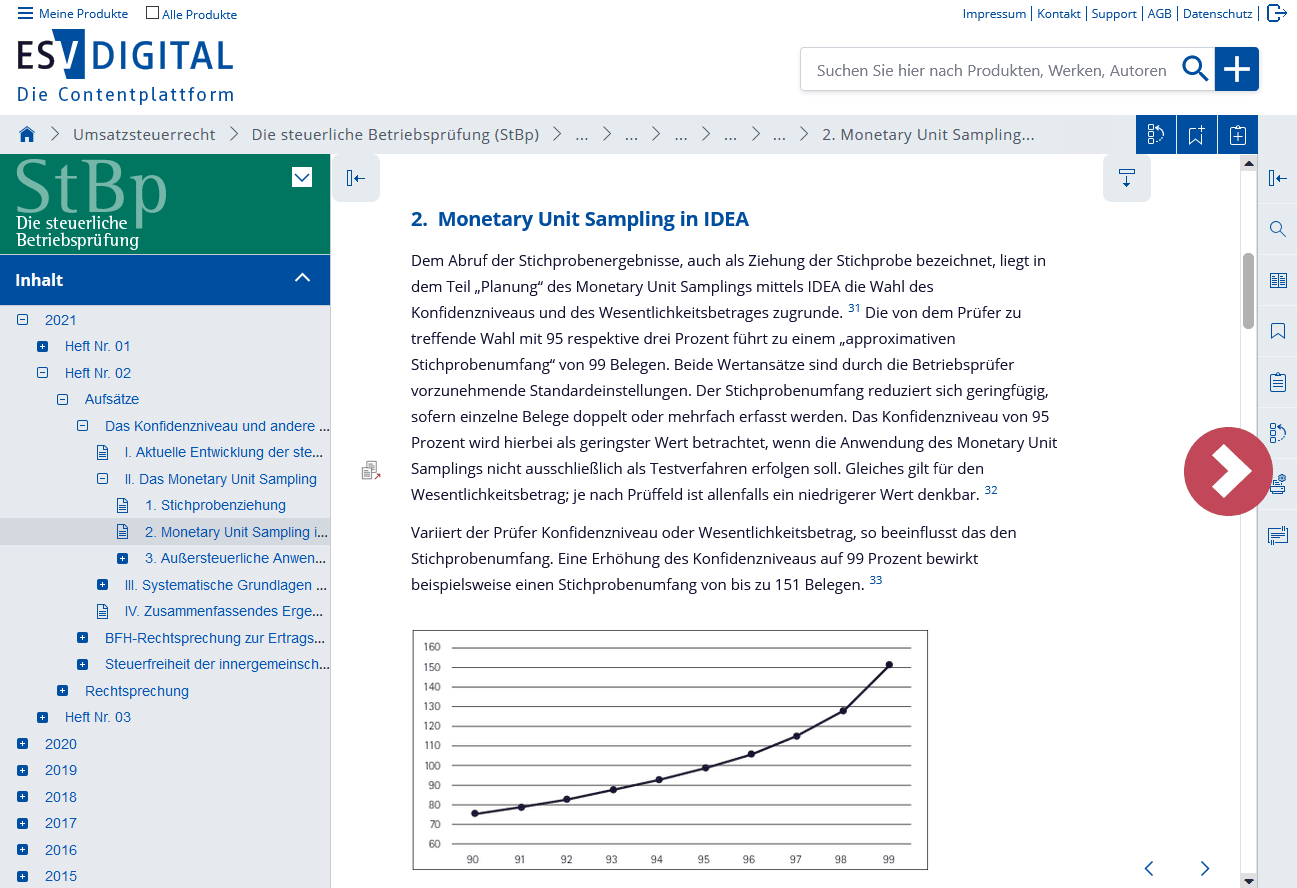Go to previous document with left chevron
This screenshot has width=1297, height=888.
(x=1149, y=868)
